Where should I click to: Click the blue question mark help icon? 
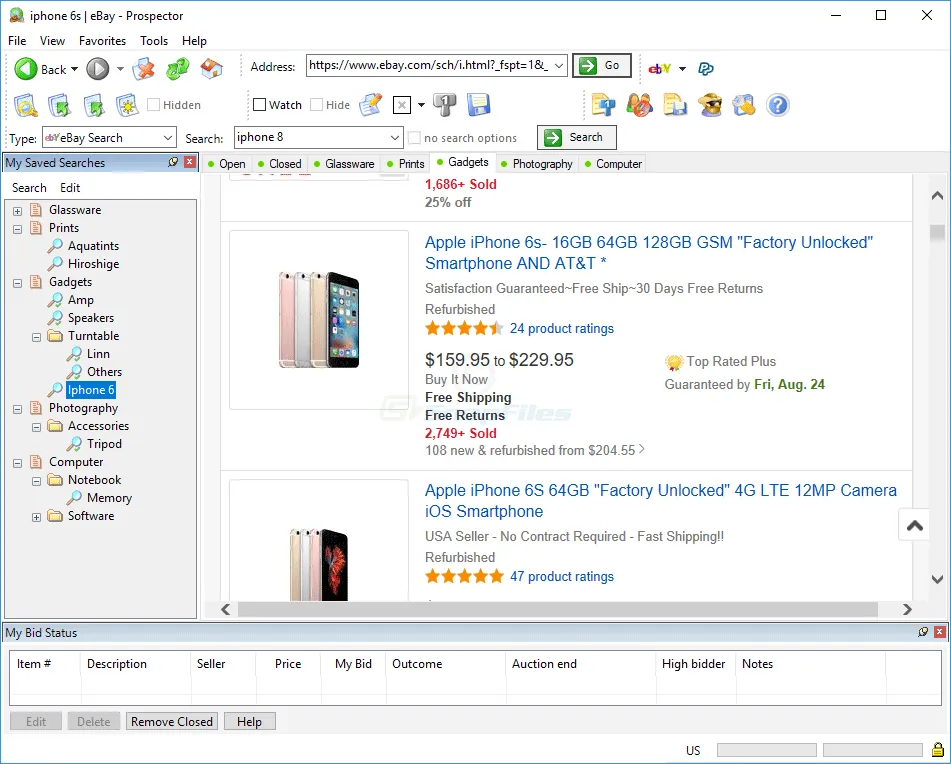[778, 105]
